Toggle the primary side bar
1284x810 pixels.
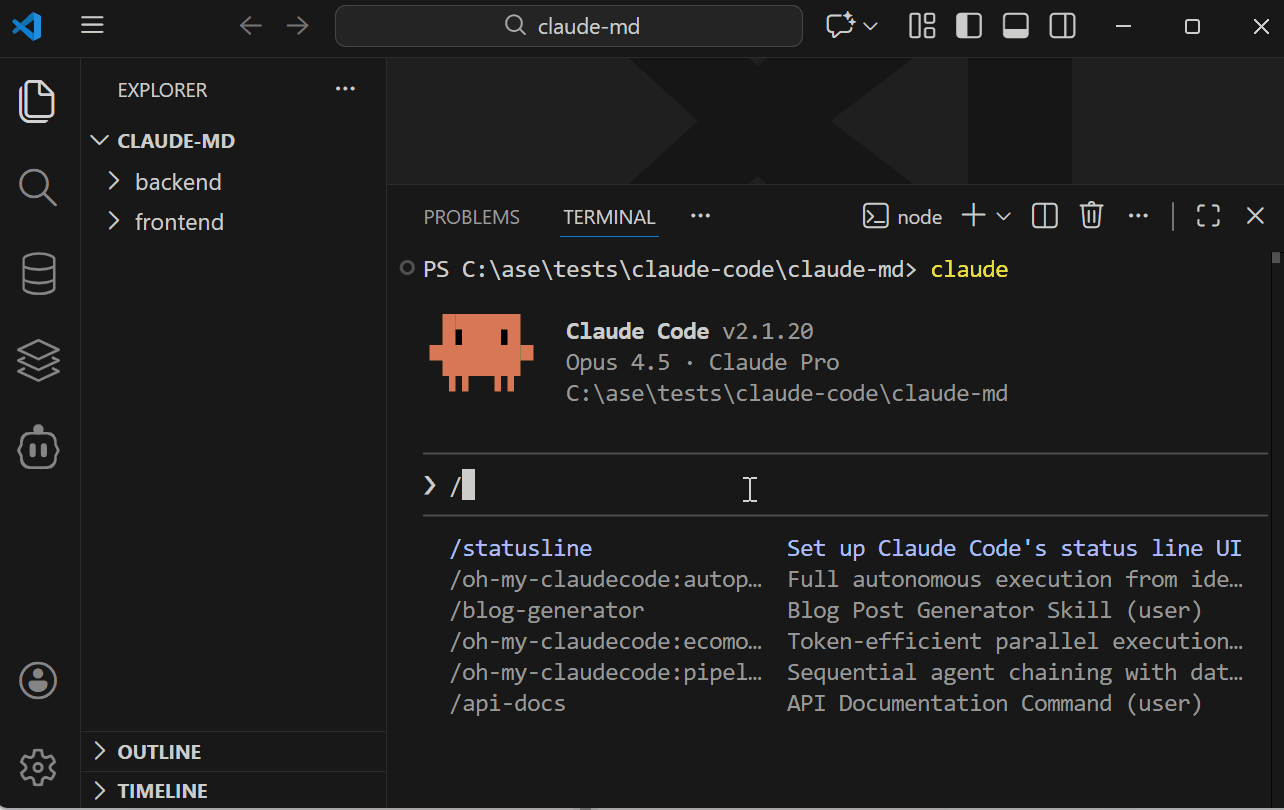tap(969, 26)
